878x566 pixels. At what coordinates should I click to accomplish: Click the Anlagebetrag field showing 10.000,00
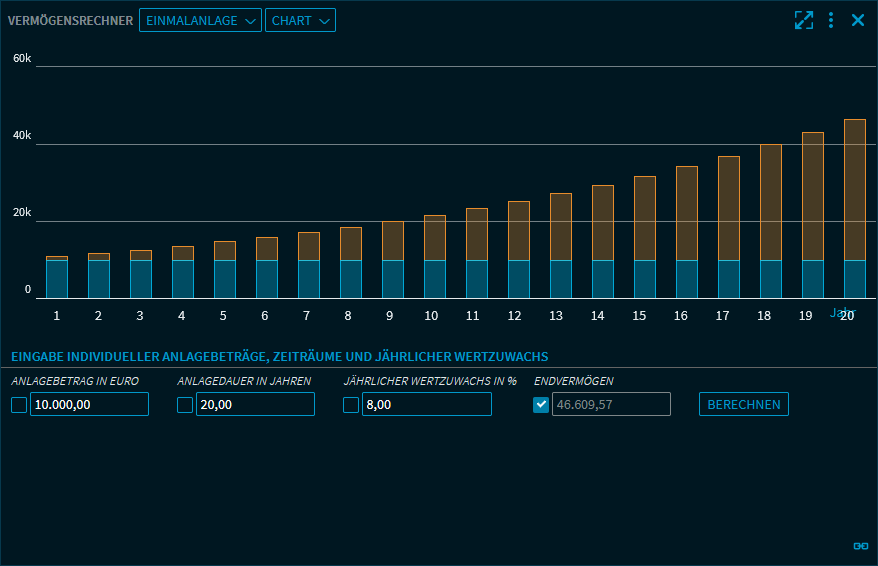89,404
